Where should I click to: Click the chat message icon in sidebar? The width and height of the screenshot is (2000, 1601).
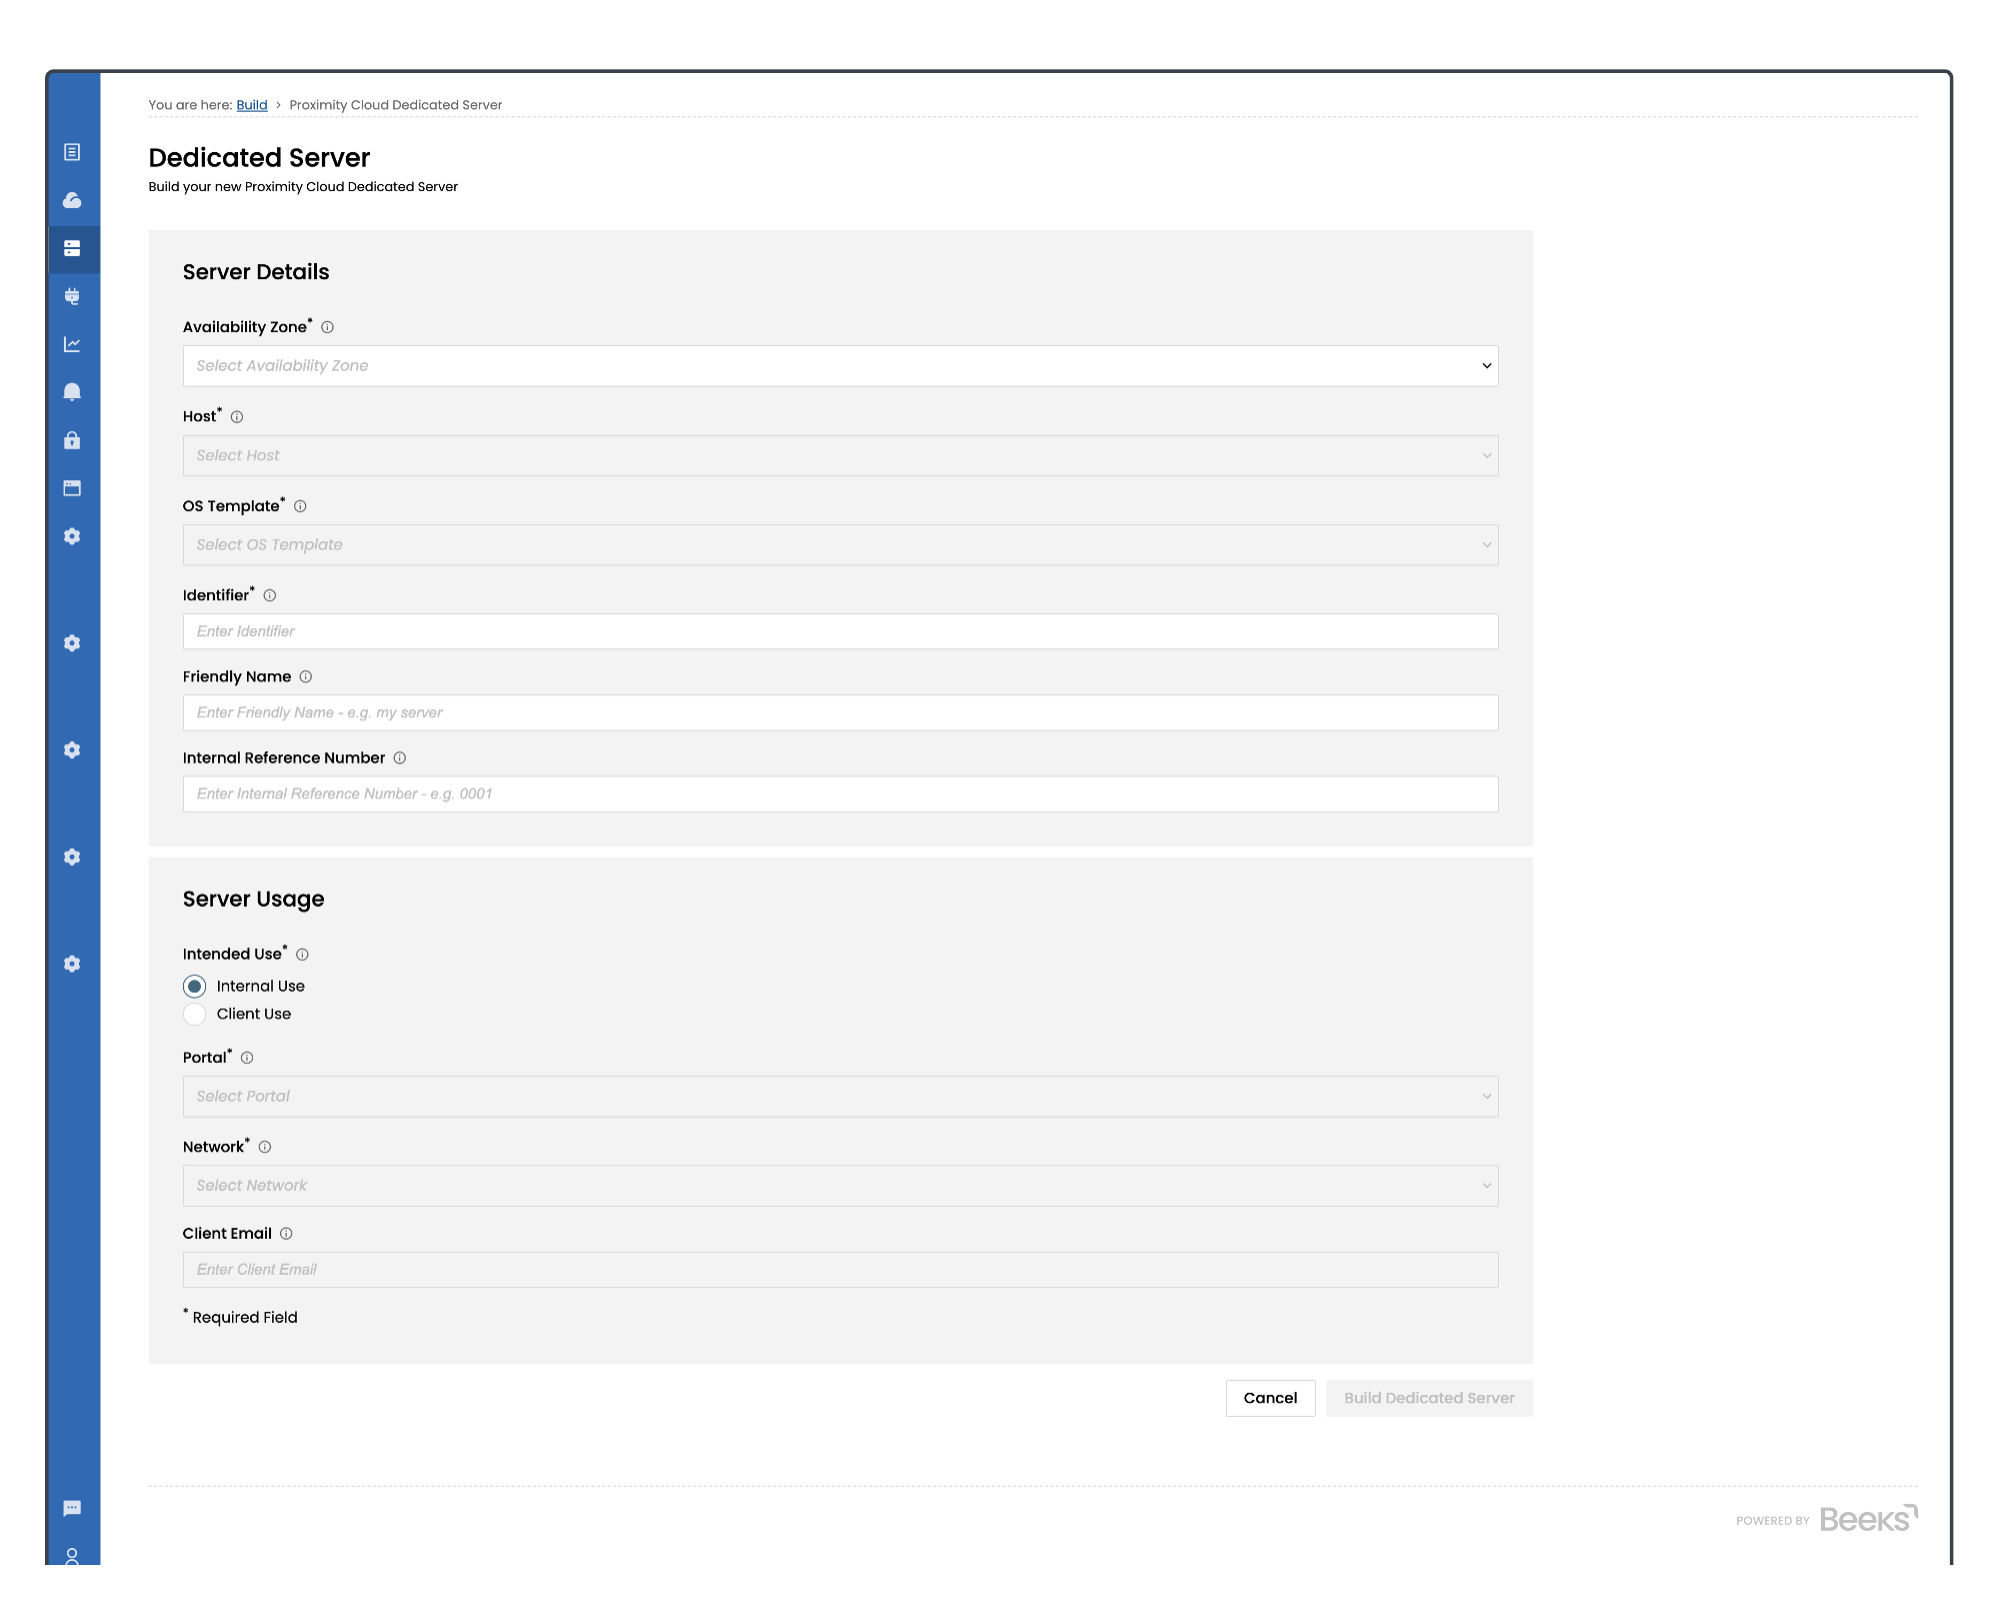click(x=72, y=1508)
